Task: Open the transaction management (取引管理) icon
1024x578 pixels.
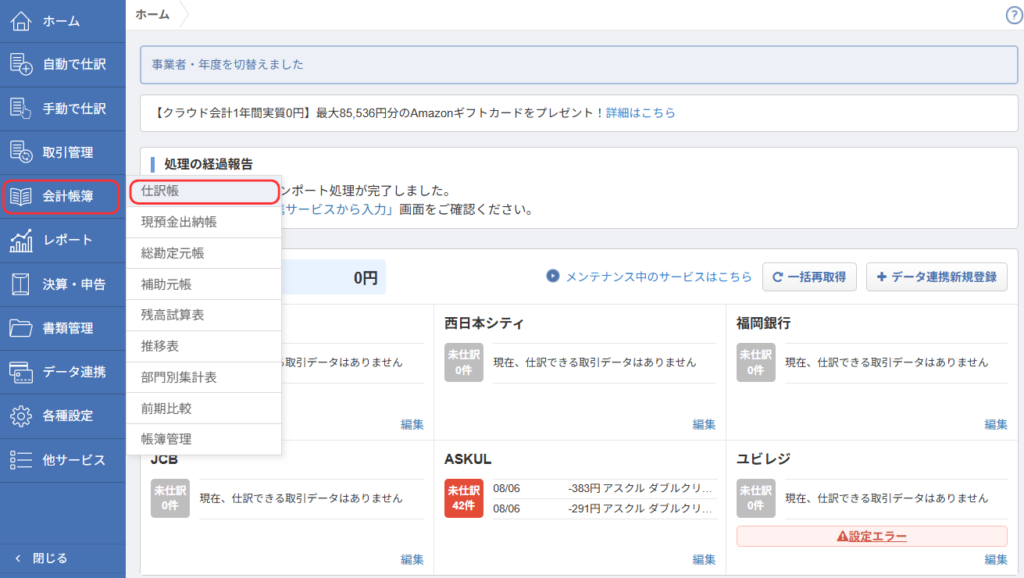Action: pos(21,153)
